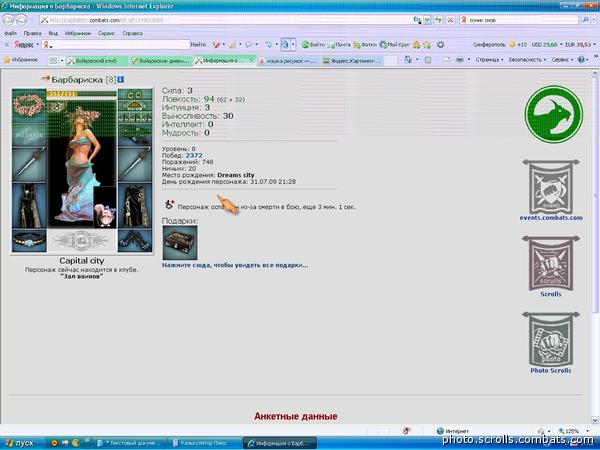Click the browser Forward arrow

(21, 20)
